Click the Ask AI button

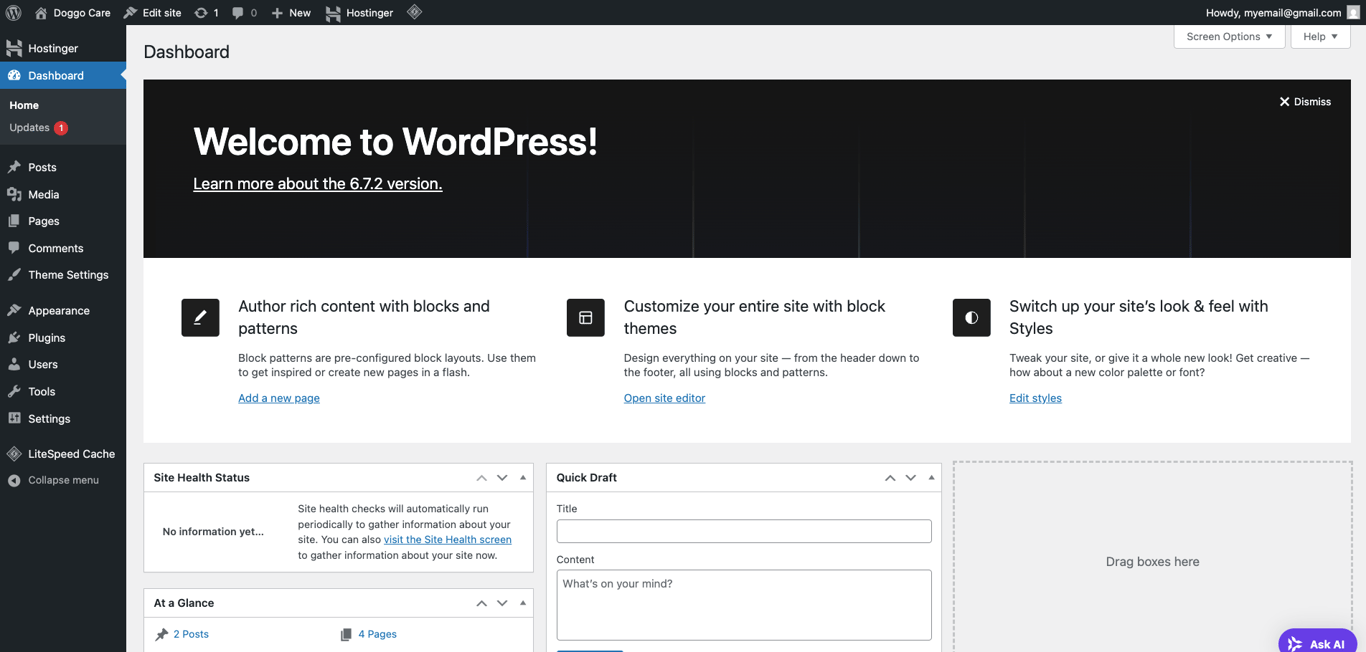(x=1316, y=641)
